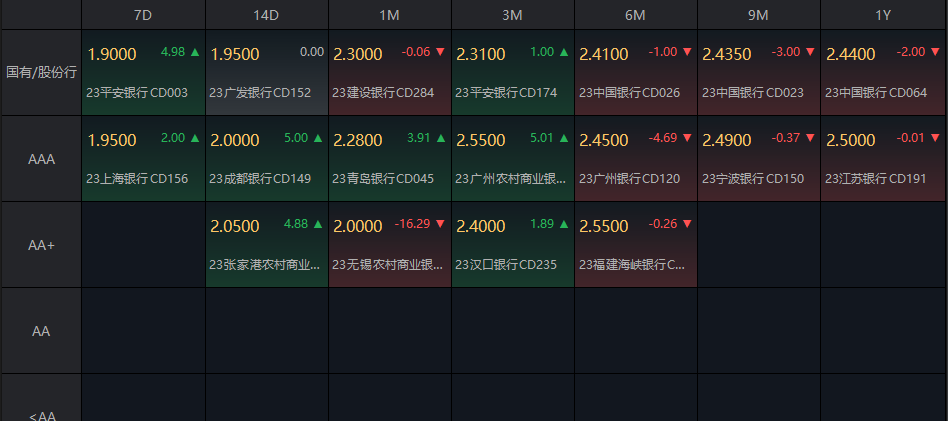948x421 pixels.
Task: Select the 6M column header
Action: 635,15
